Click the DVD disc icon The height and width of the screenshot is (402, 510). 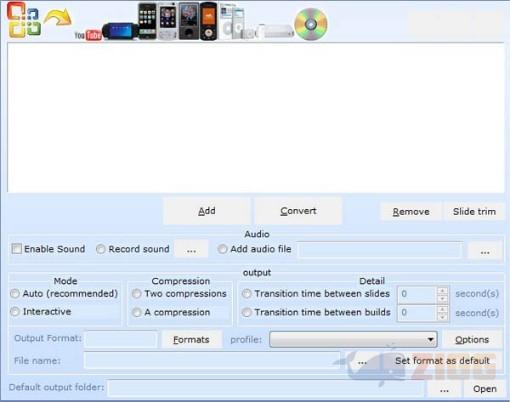pyautogui.click(x=311, y=24)
